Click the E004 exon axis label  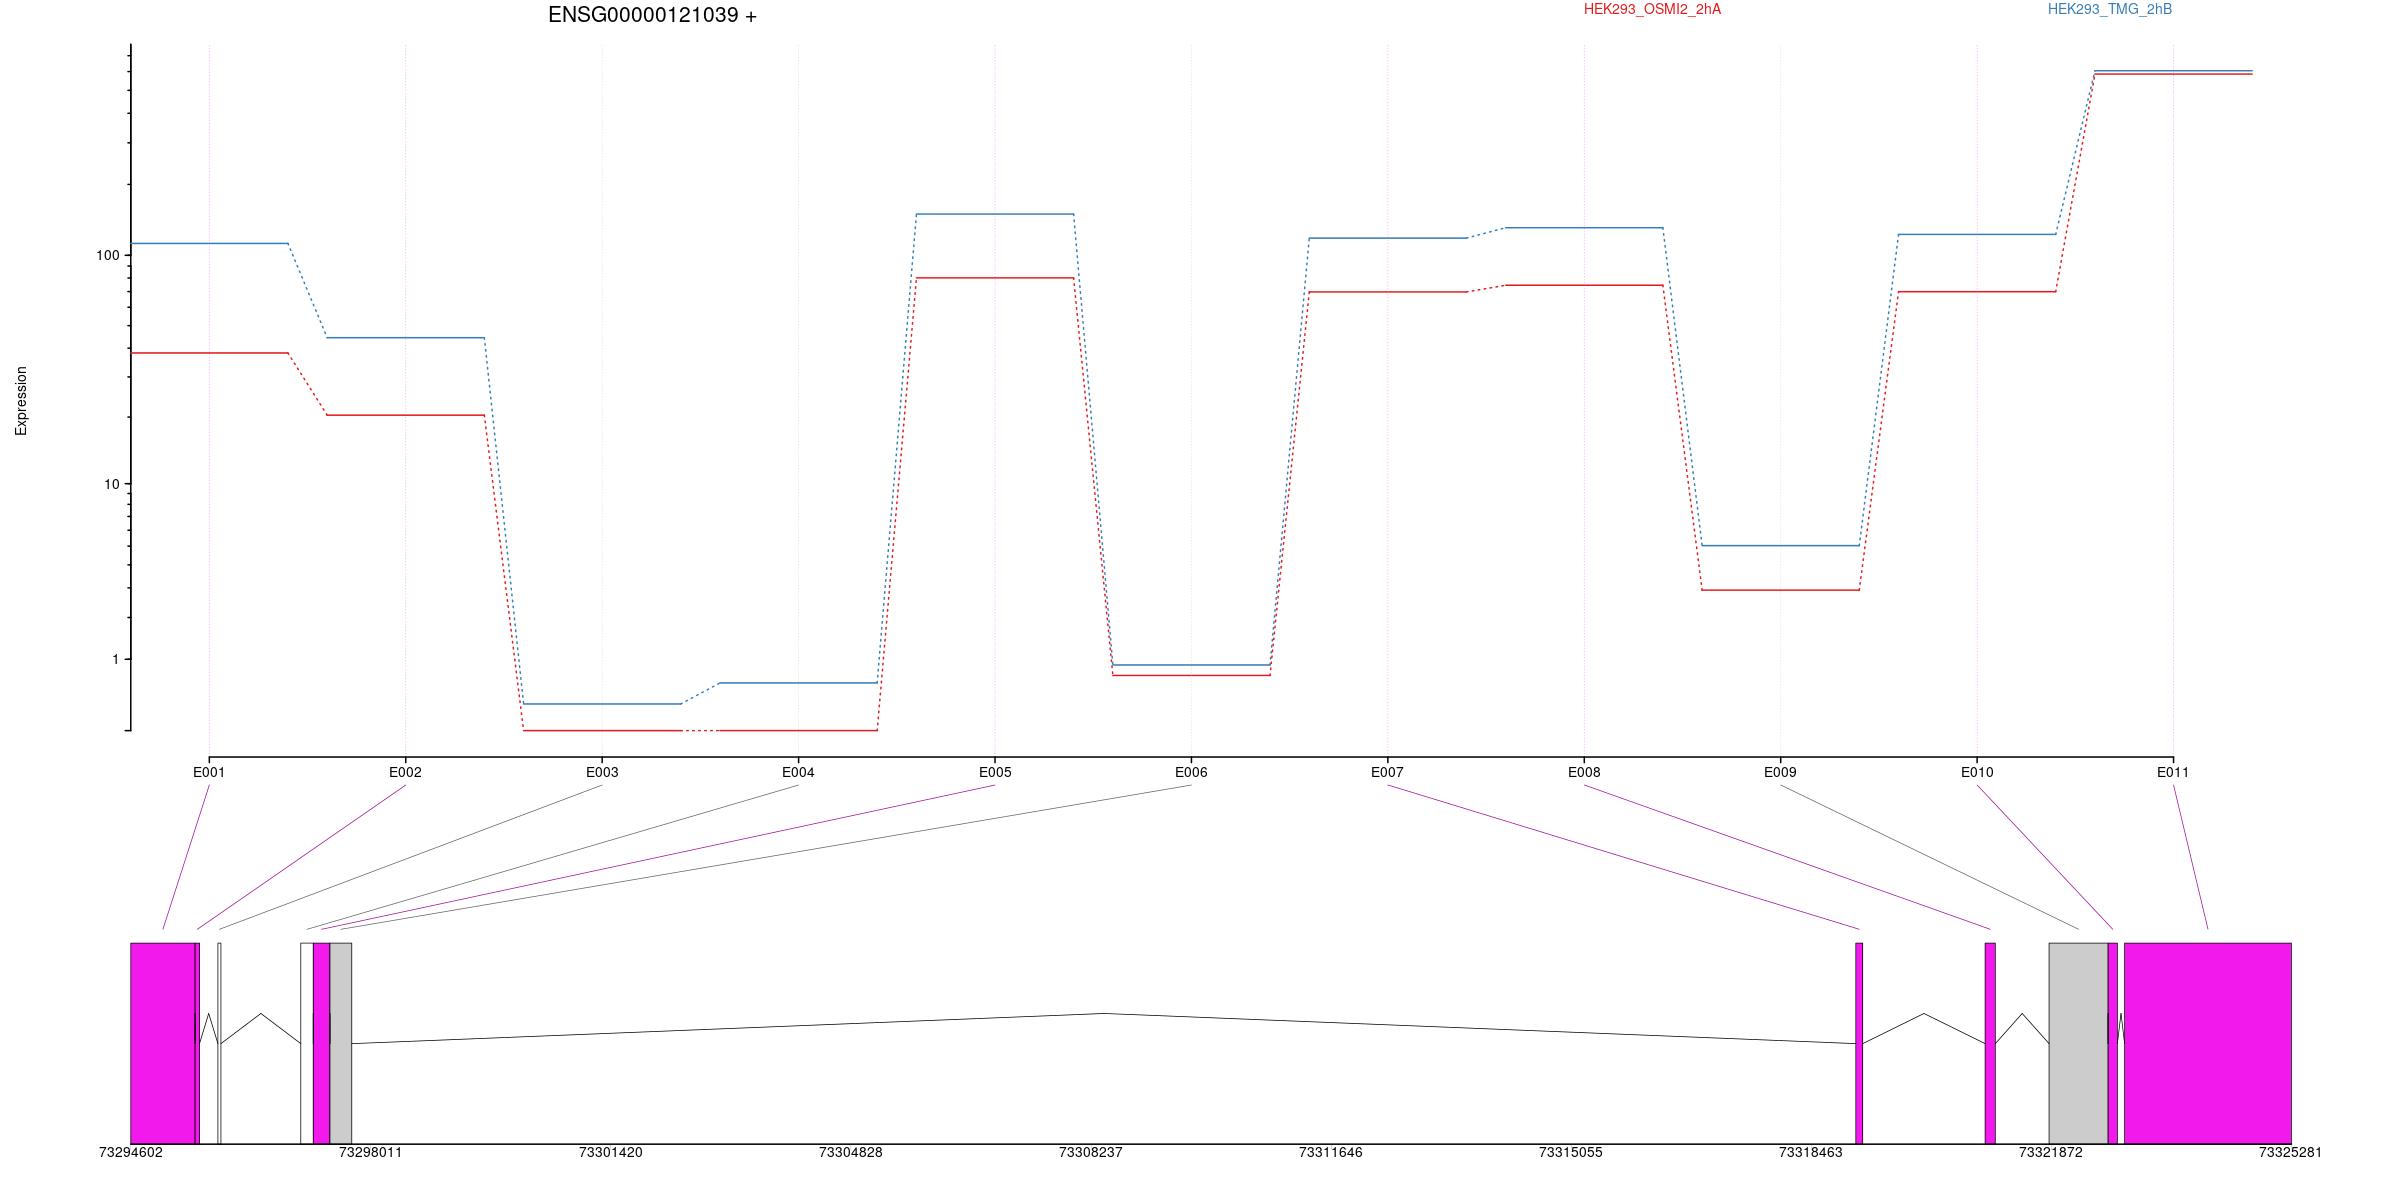tap(798, 772)
